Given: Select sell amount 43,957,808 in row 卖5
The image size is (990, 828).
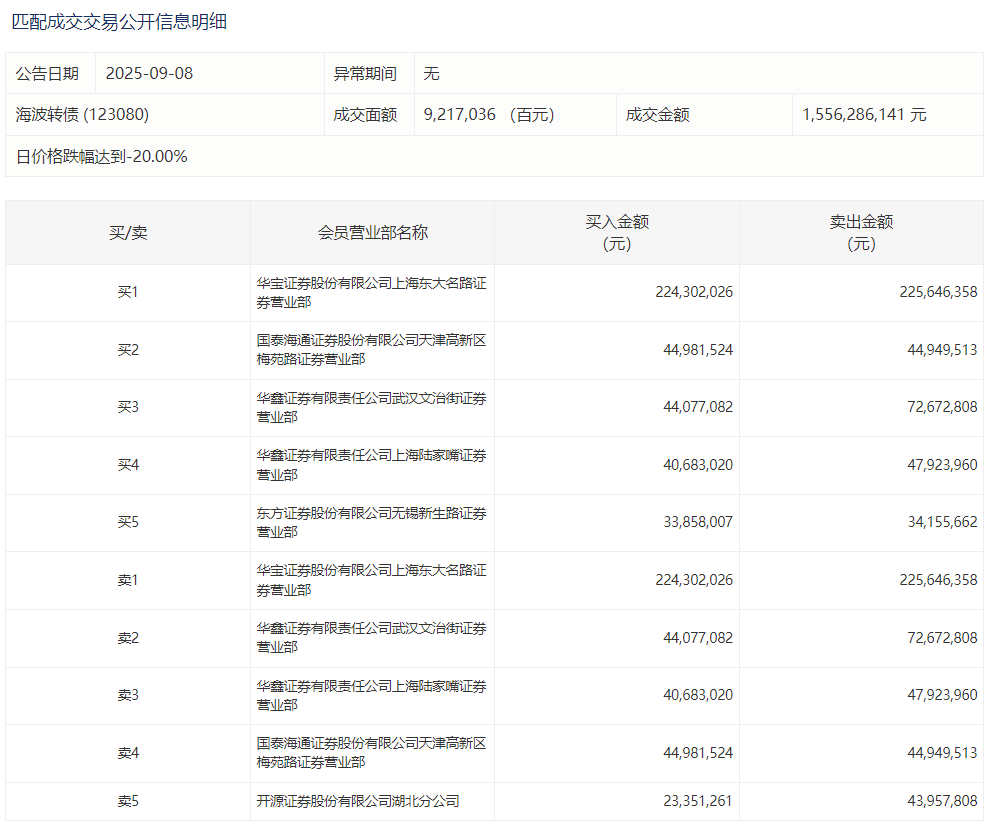Looking at the screenshot, I should 938,801.
